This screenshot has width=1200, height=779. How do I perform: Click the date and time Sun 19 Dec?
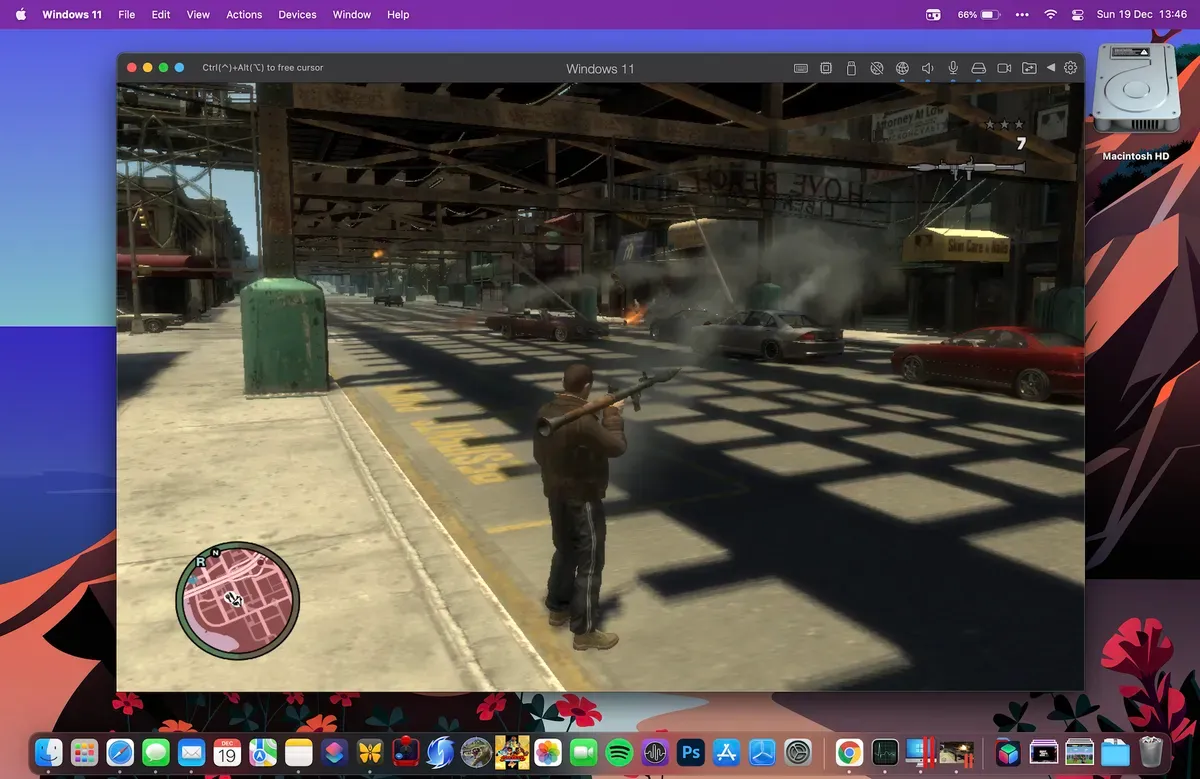coord(1139,15)
